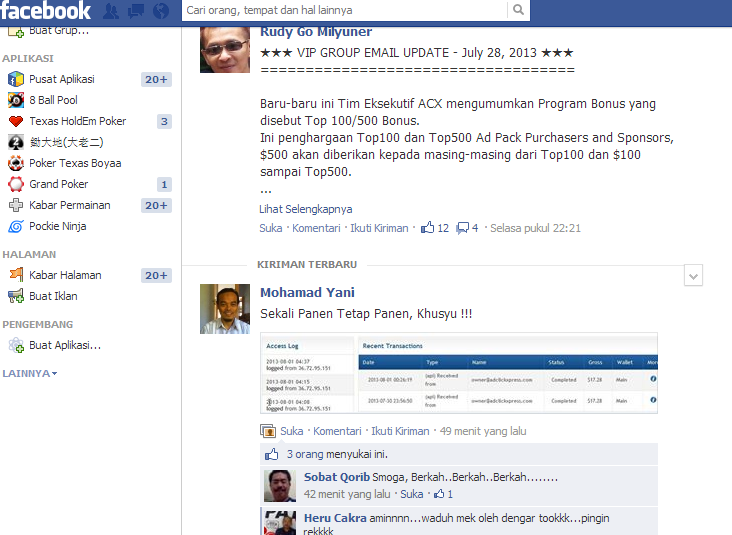
Task: Open the notifications globe icon
Action: (x=161, y=11)
